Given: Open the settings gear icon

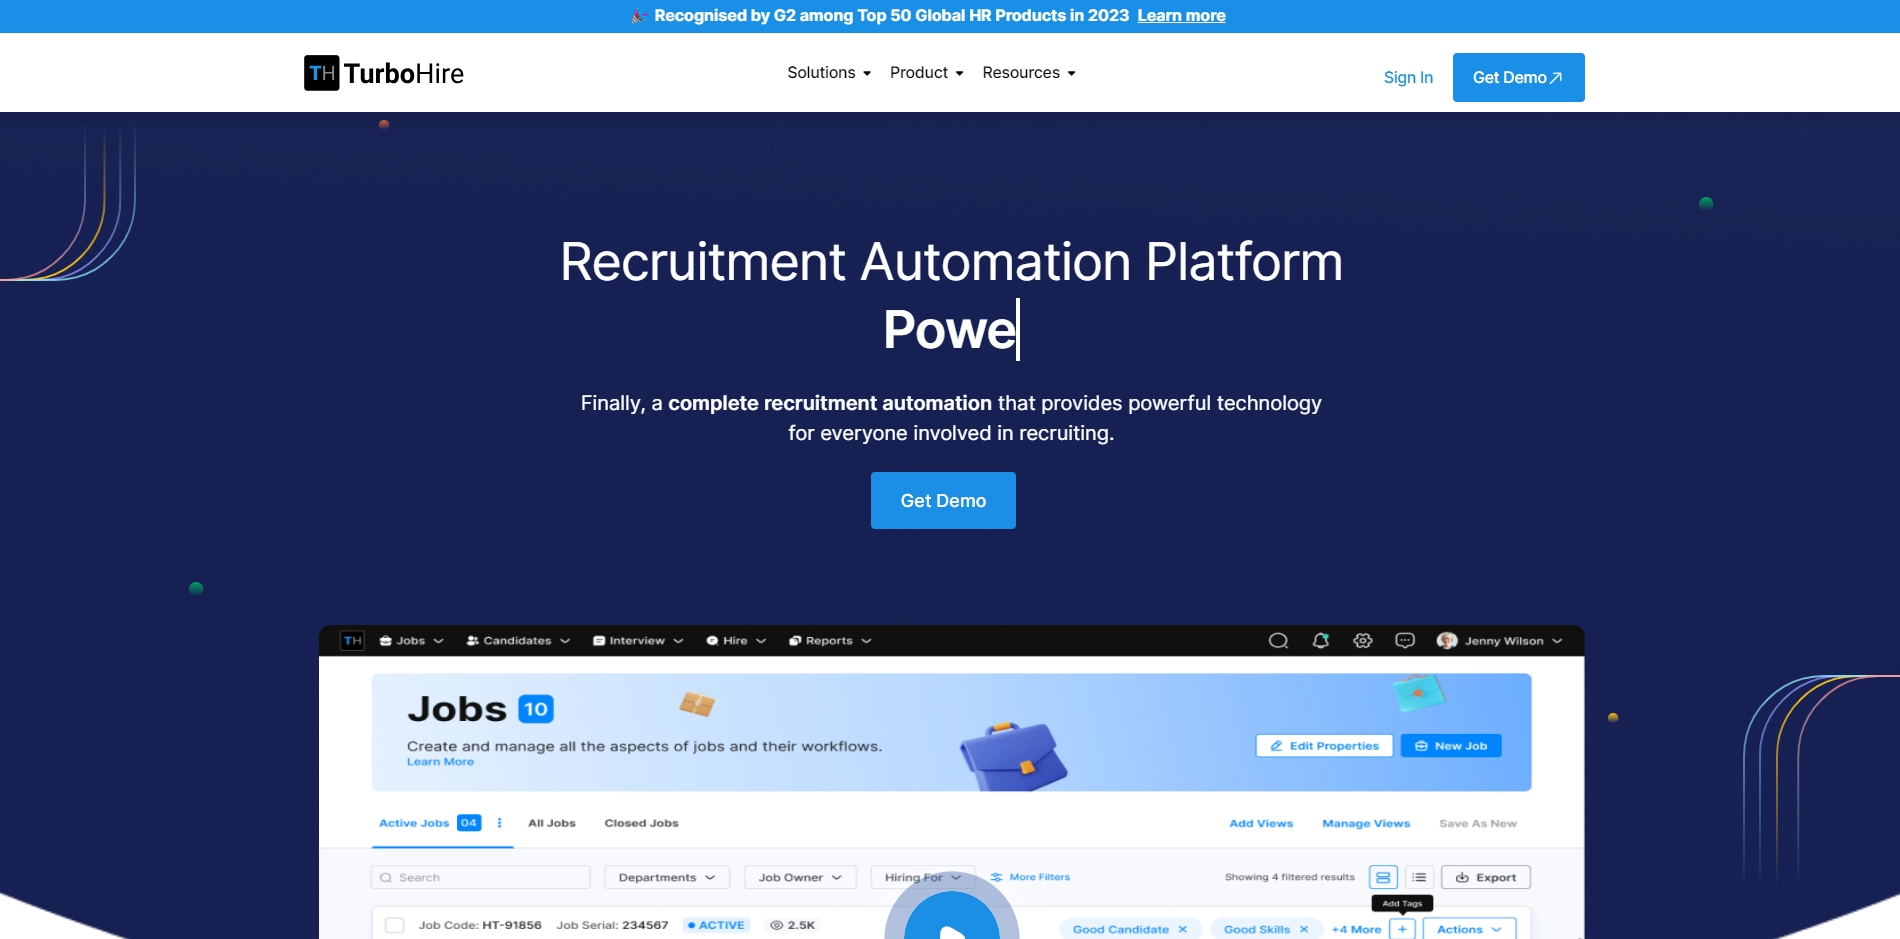Looking at the screenshot, I should coord(1363,641).
